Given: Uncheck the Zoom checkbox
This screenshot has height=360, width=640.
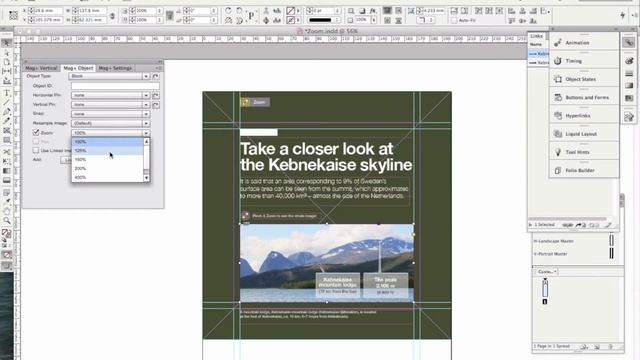Looking at the screenshot, I should (x=36, y=133).
